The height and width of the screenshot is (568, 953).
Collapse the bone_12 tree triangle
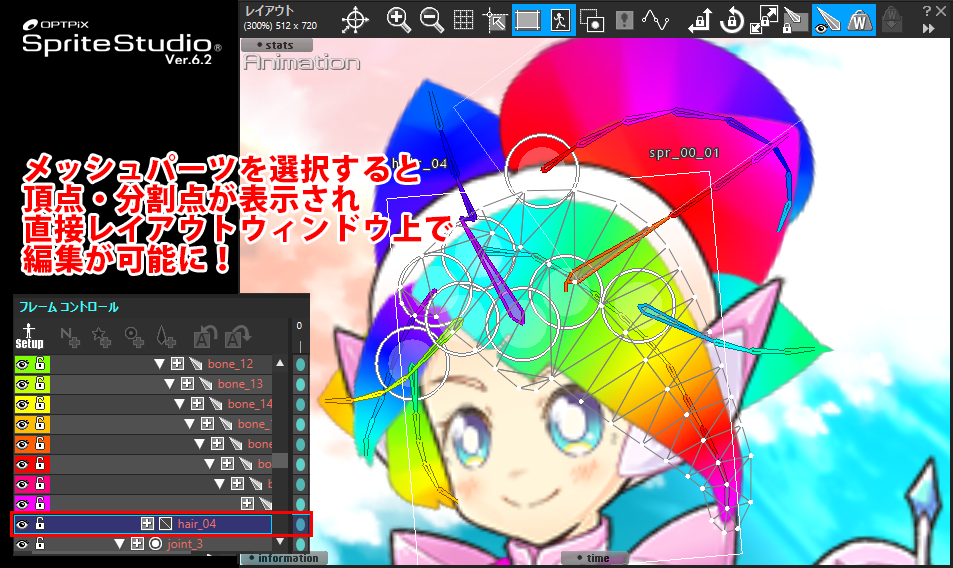tap(159, 364)
